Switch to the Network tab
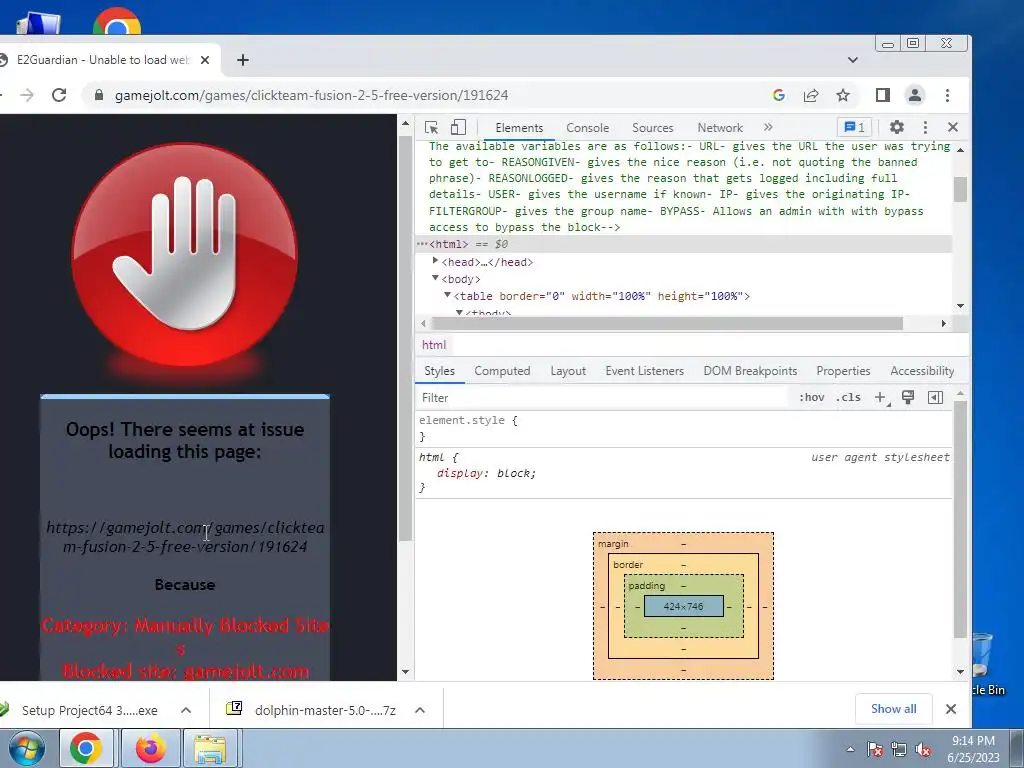Image resolution: width=1024 pixels, height=768 pixels. 720,128
